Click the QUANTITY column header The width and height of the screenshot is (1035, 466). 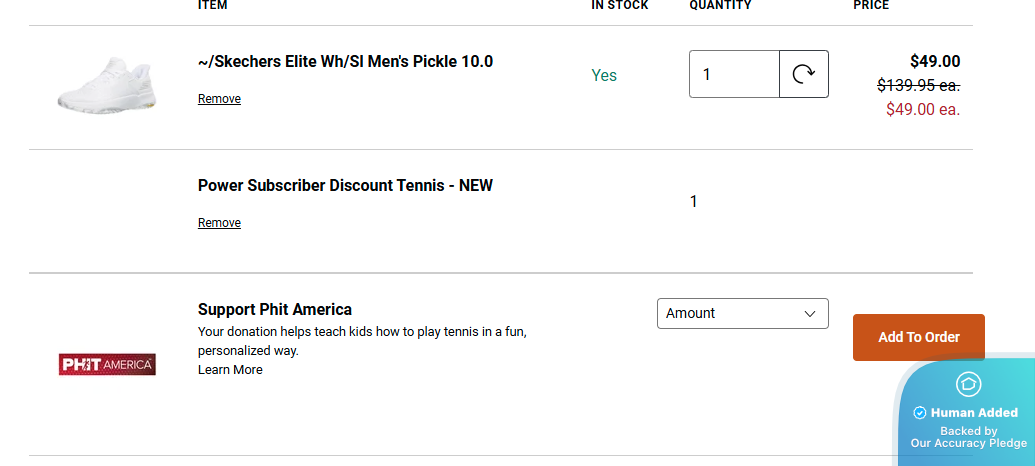pyautogui.click(x=720, y=5)
